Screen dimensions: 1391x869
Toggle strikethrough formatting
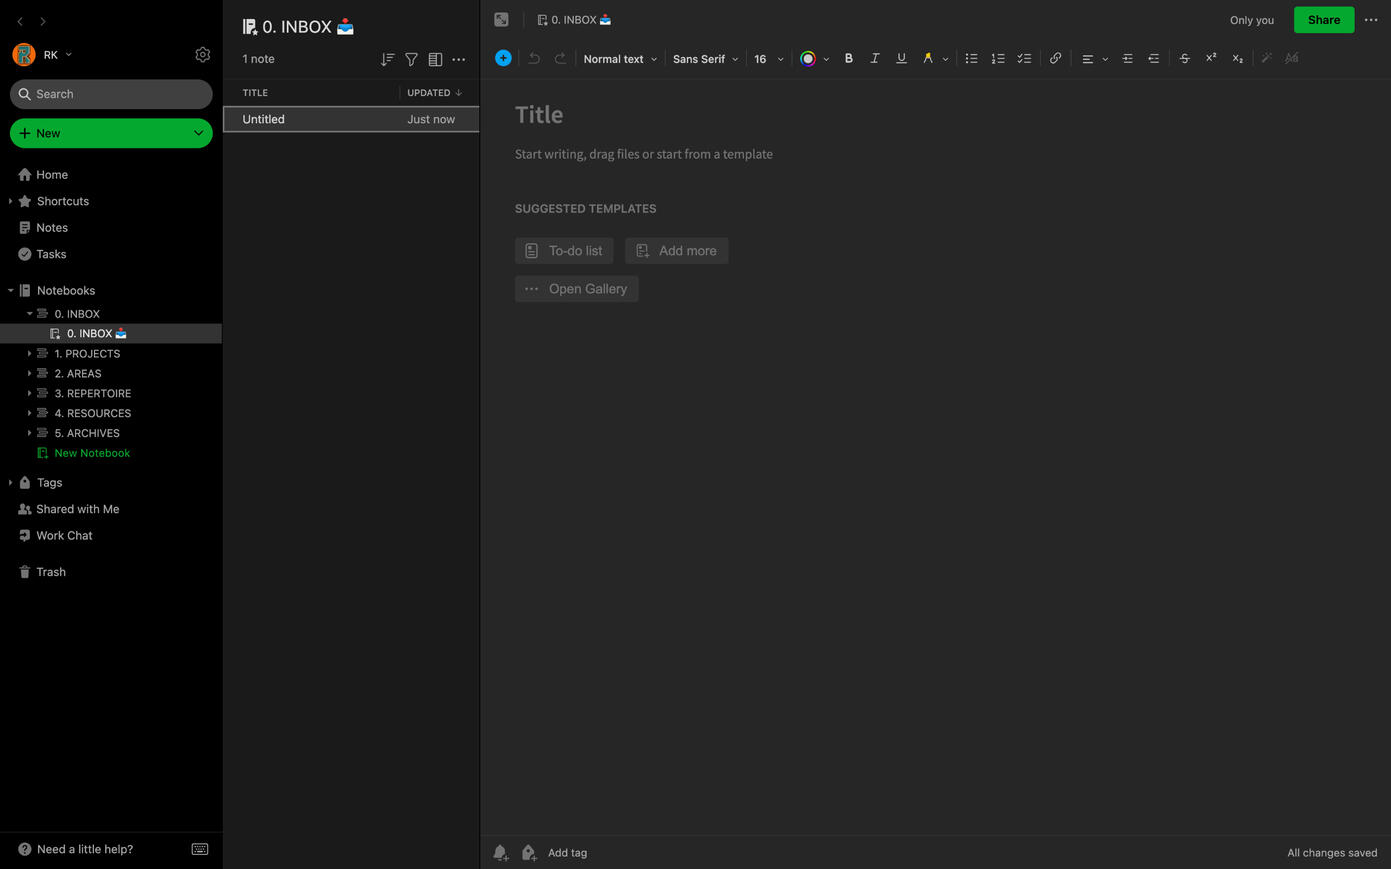(1184, 58)
